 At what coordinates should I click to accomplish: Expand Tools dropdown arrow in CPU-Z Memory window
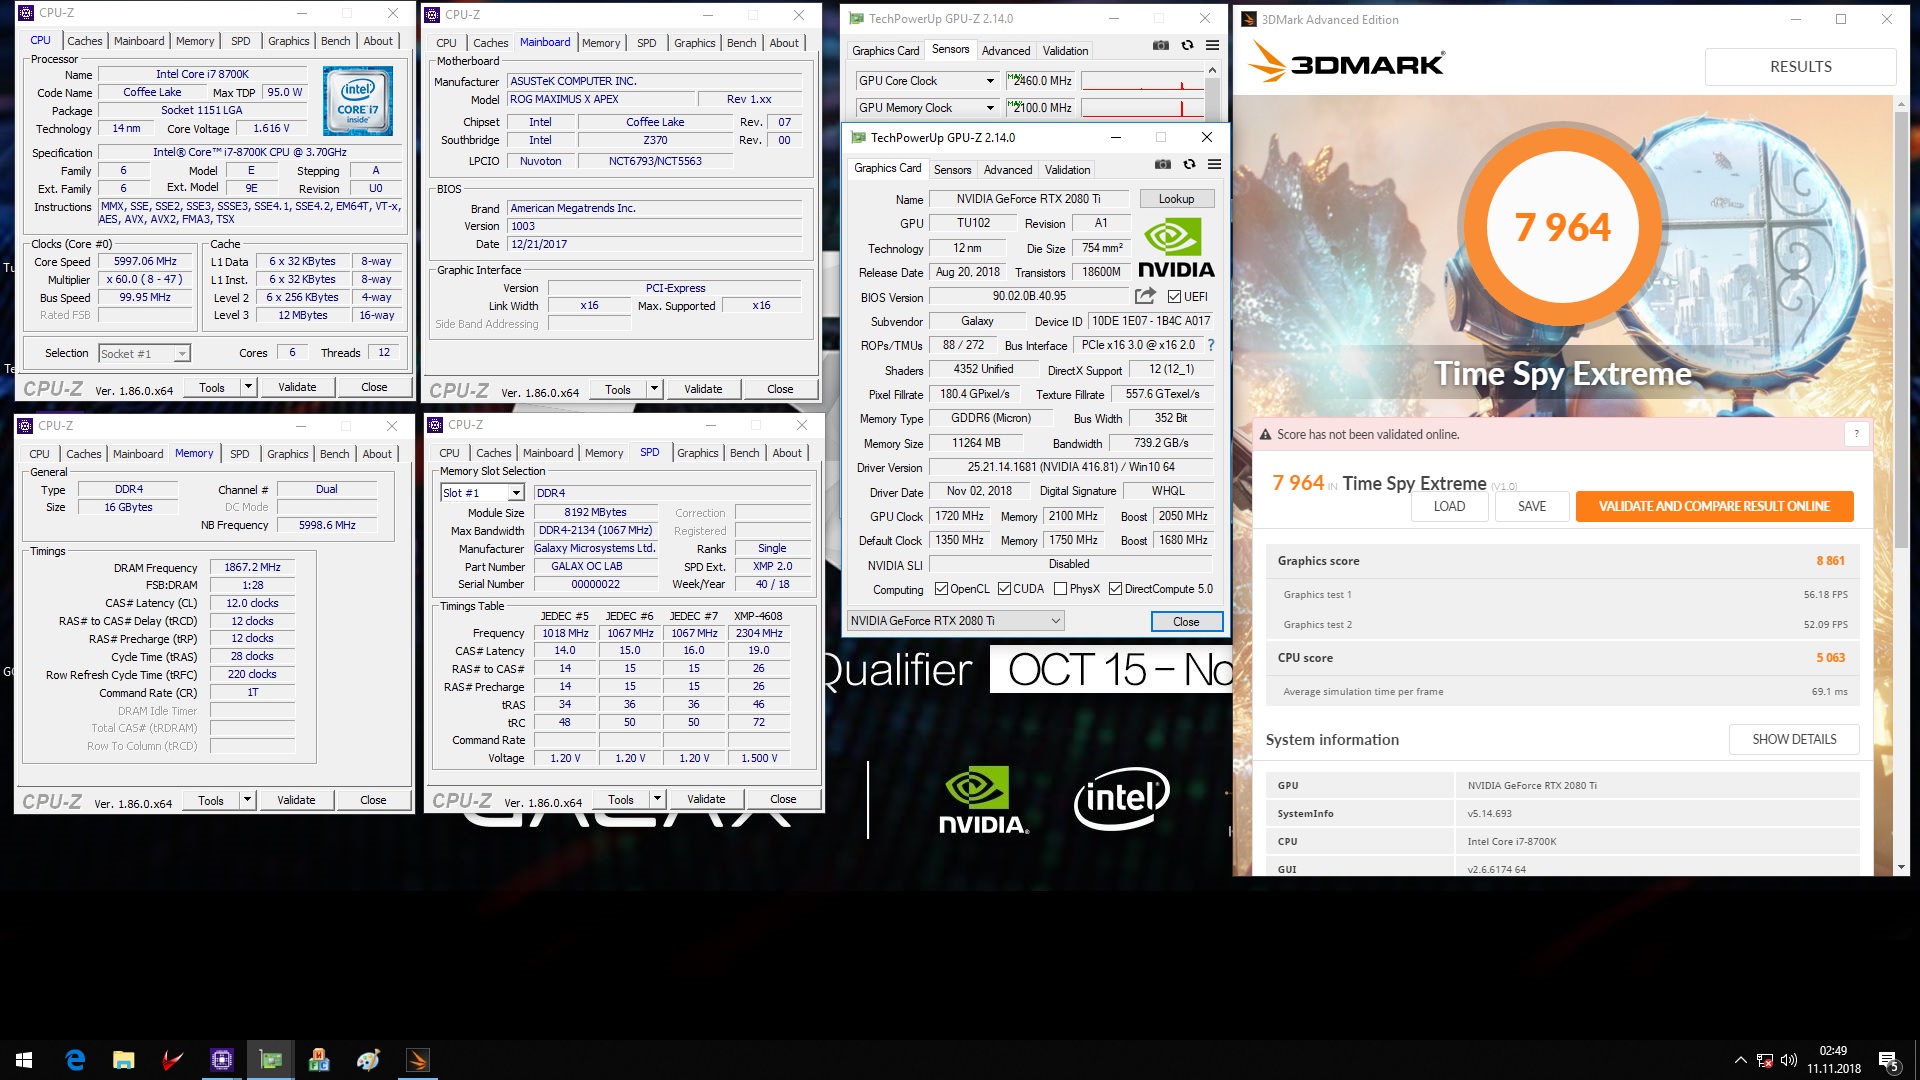click(x=248, y=800)
